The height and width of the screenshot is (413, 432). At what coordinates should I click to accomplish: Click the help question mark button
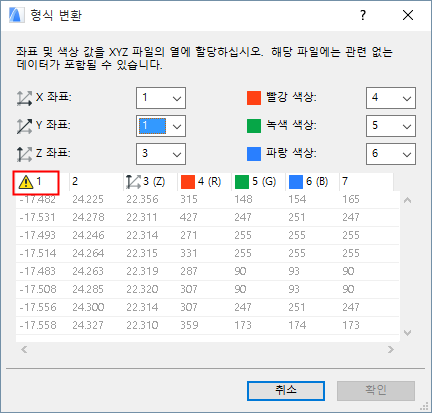click(x=363, y=15)
